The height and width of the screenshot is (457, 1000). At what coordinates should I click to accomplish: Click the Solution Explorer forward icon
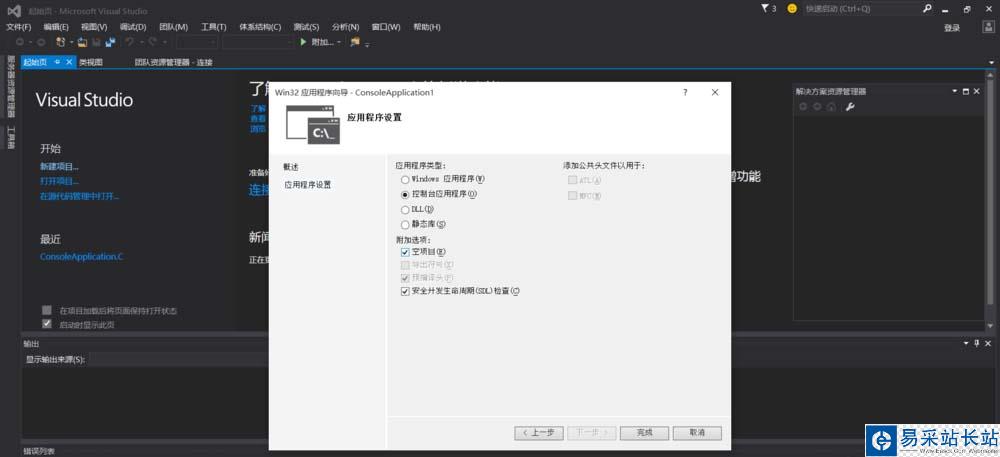(x=817, y=106)
